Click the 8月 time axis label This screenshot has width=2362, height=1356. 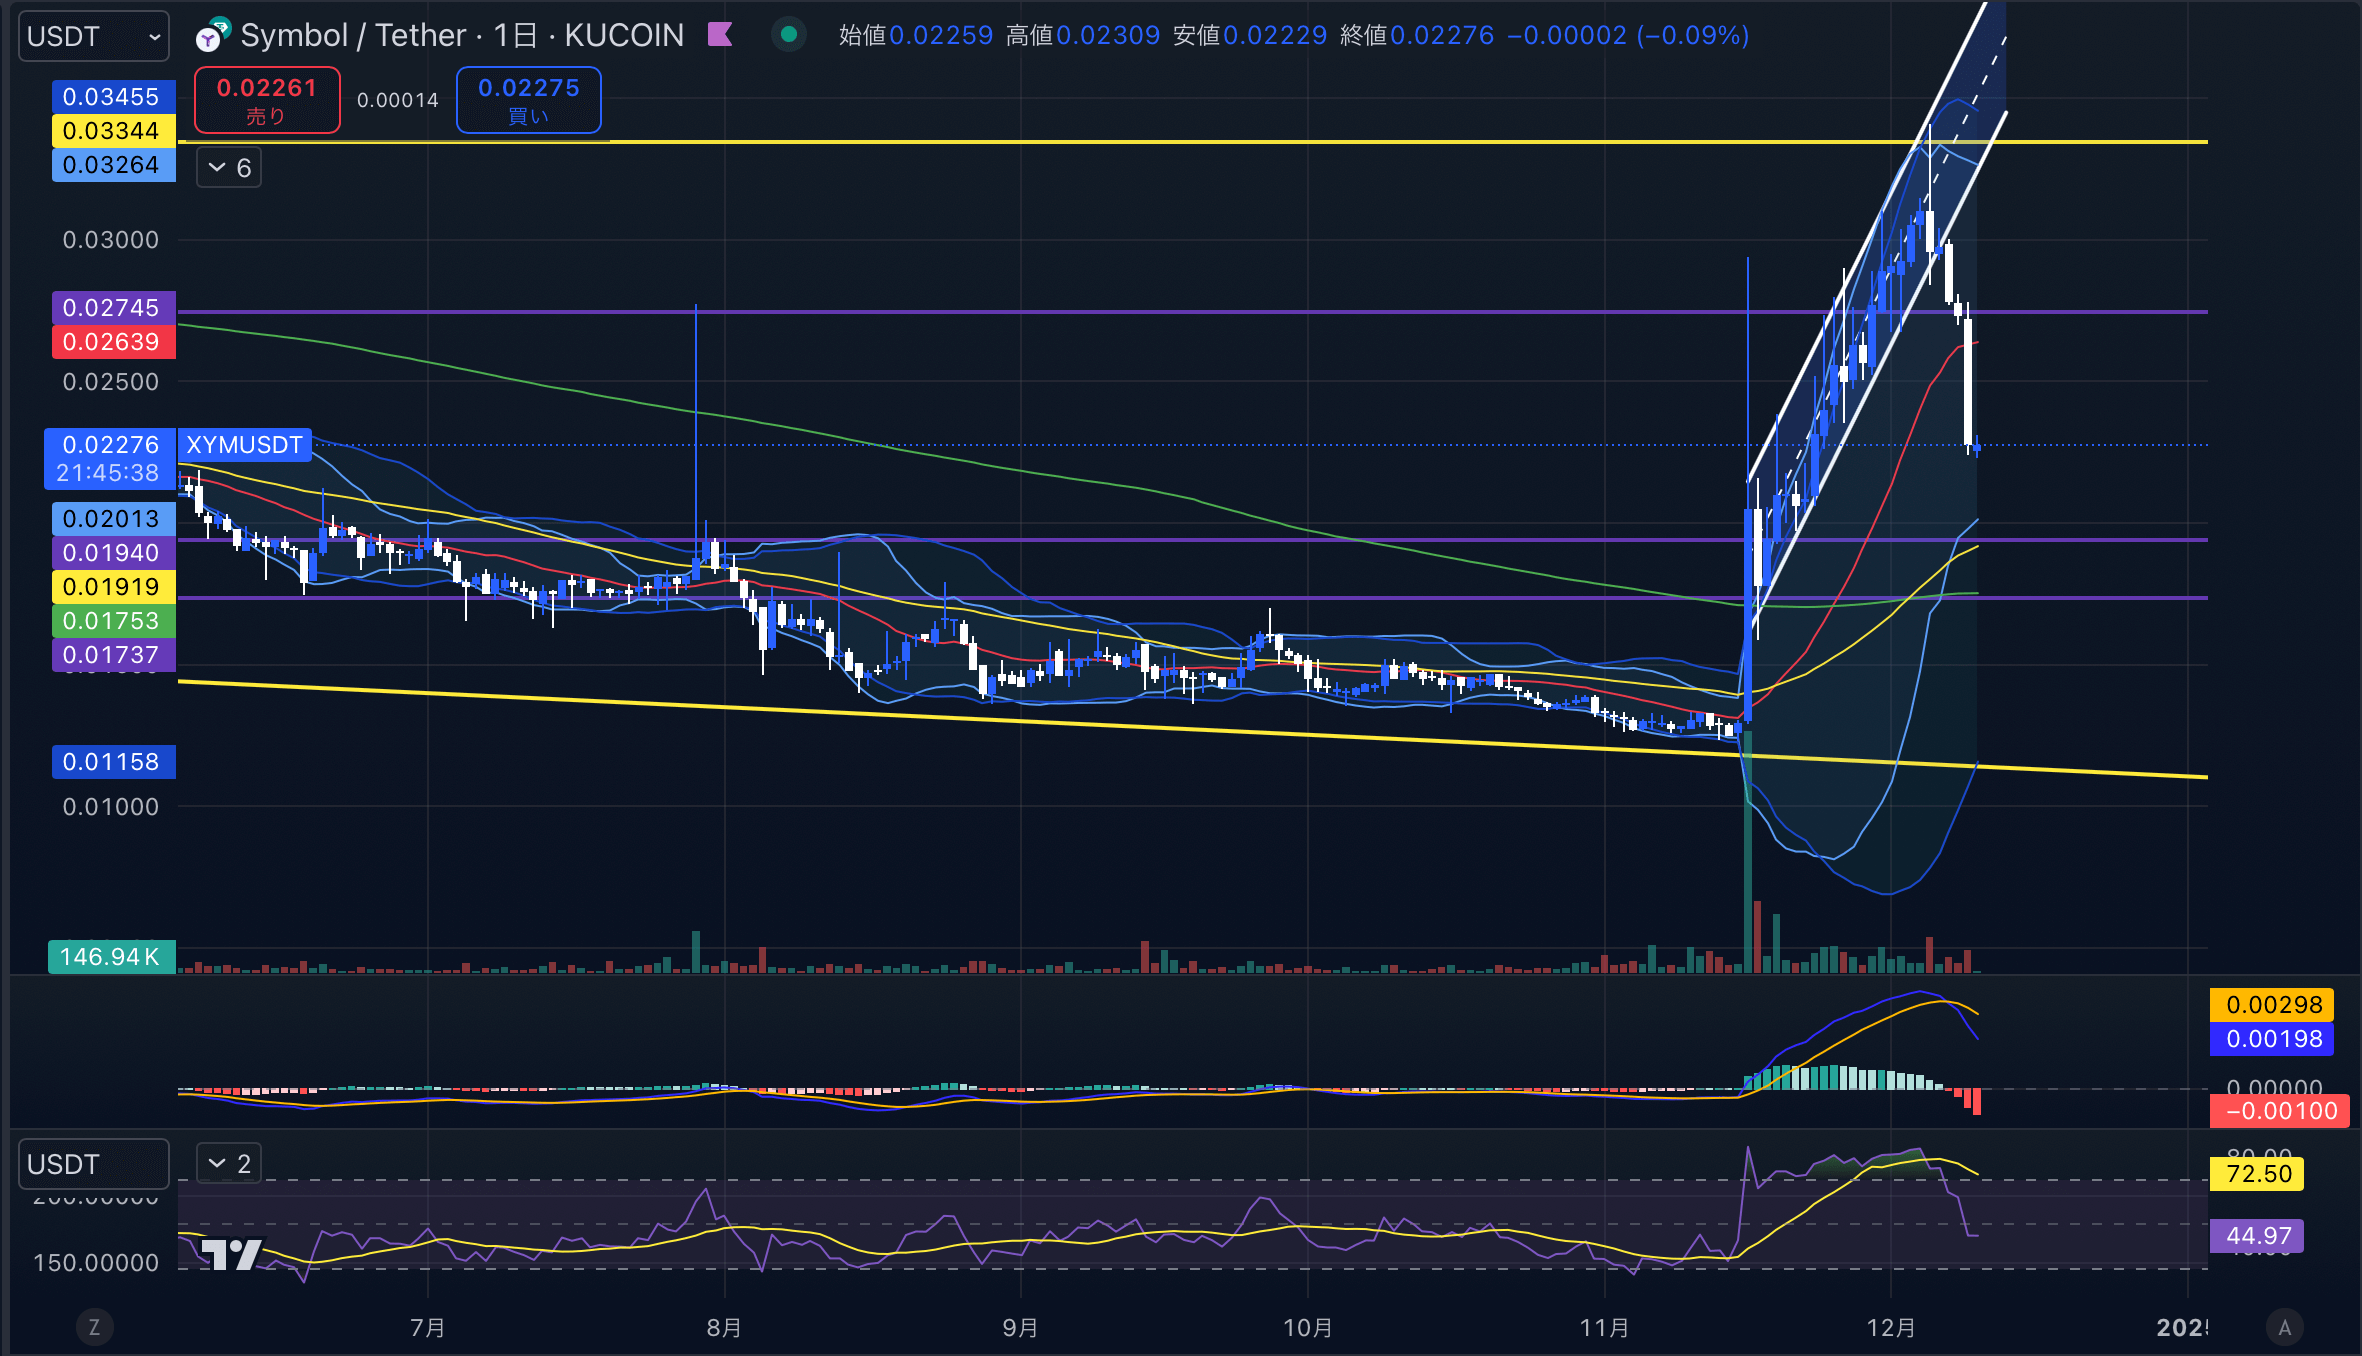(724, 1328)
